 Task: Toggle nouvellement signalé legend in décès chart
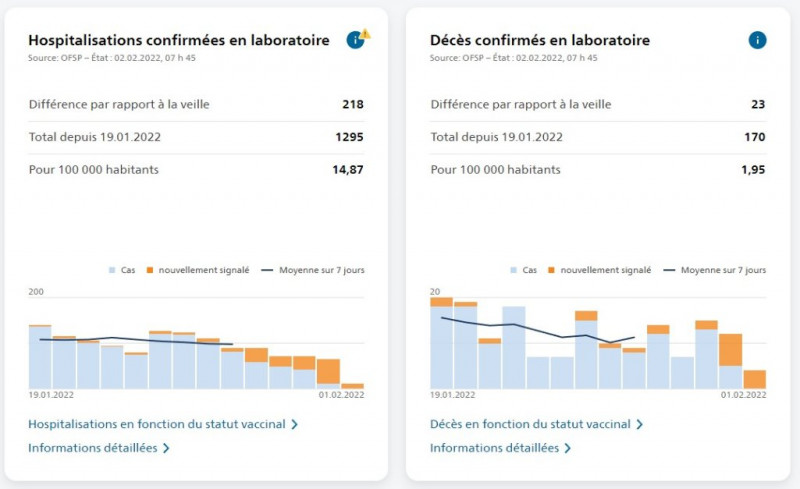(599, 270)
